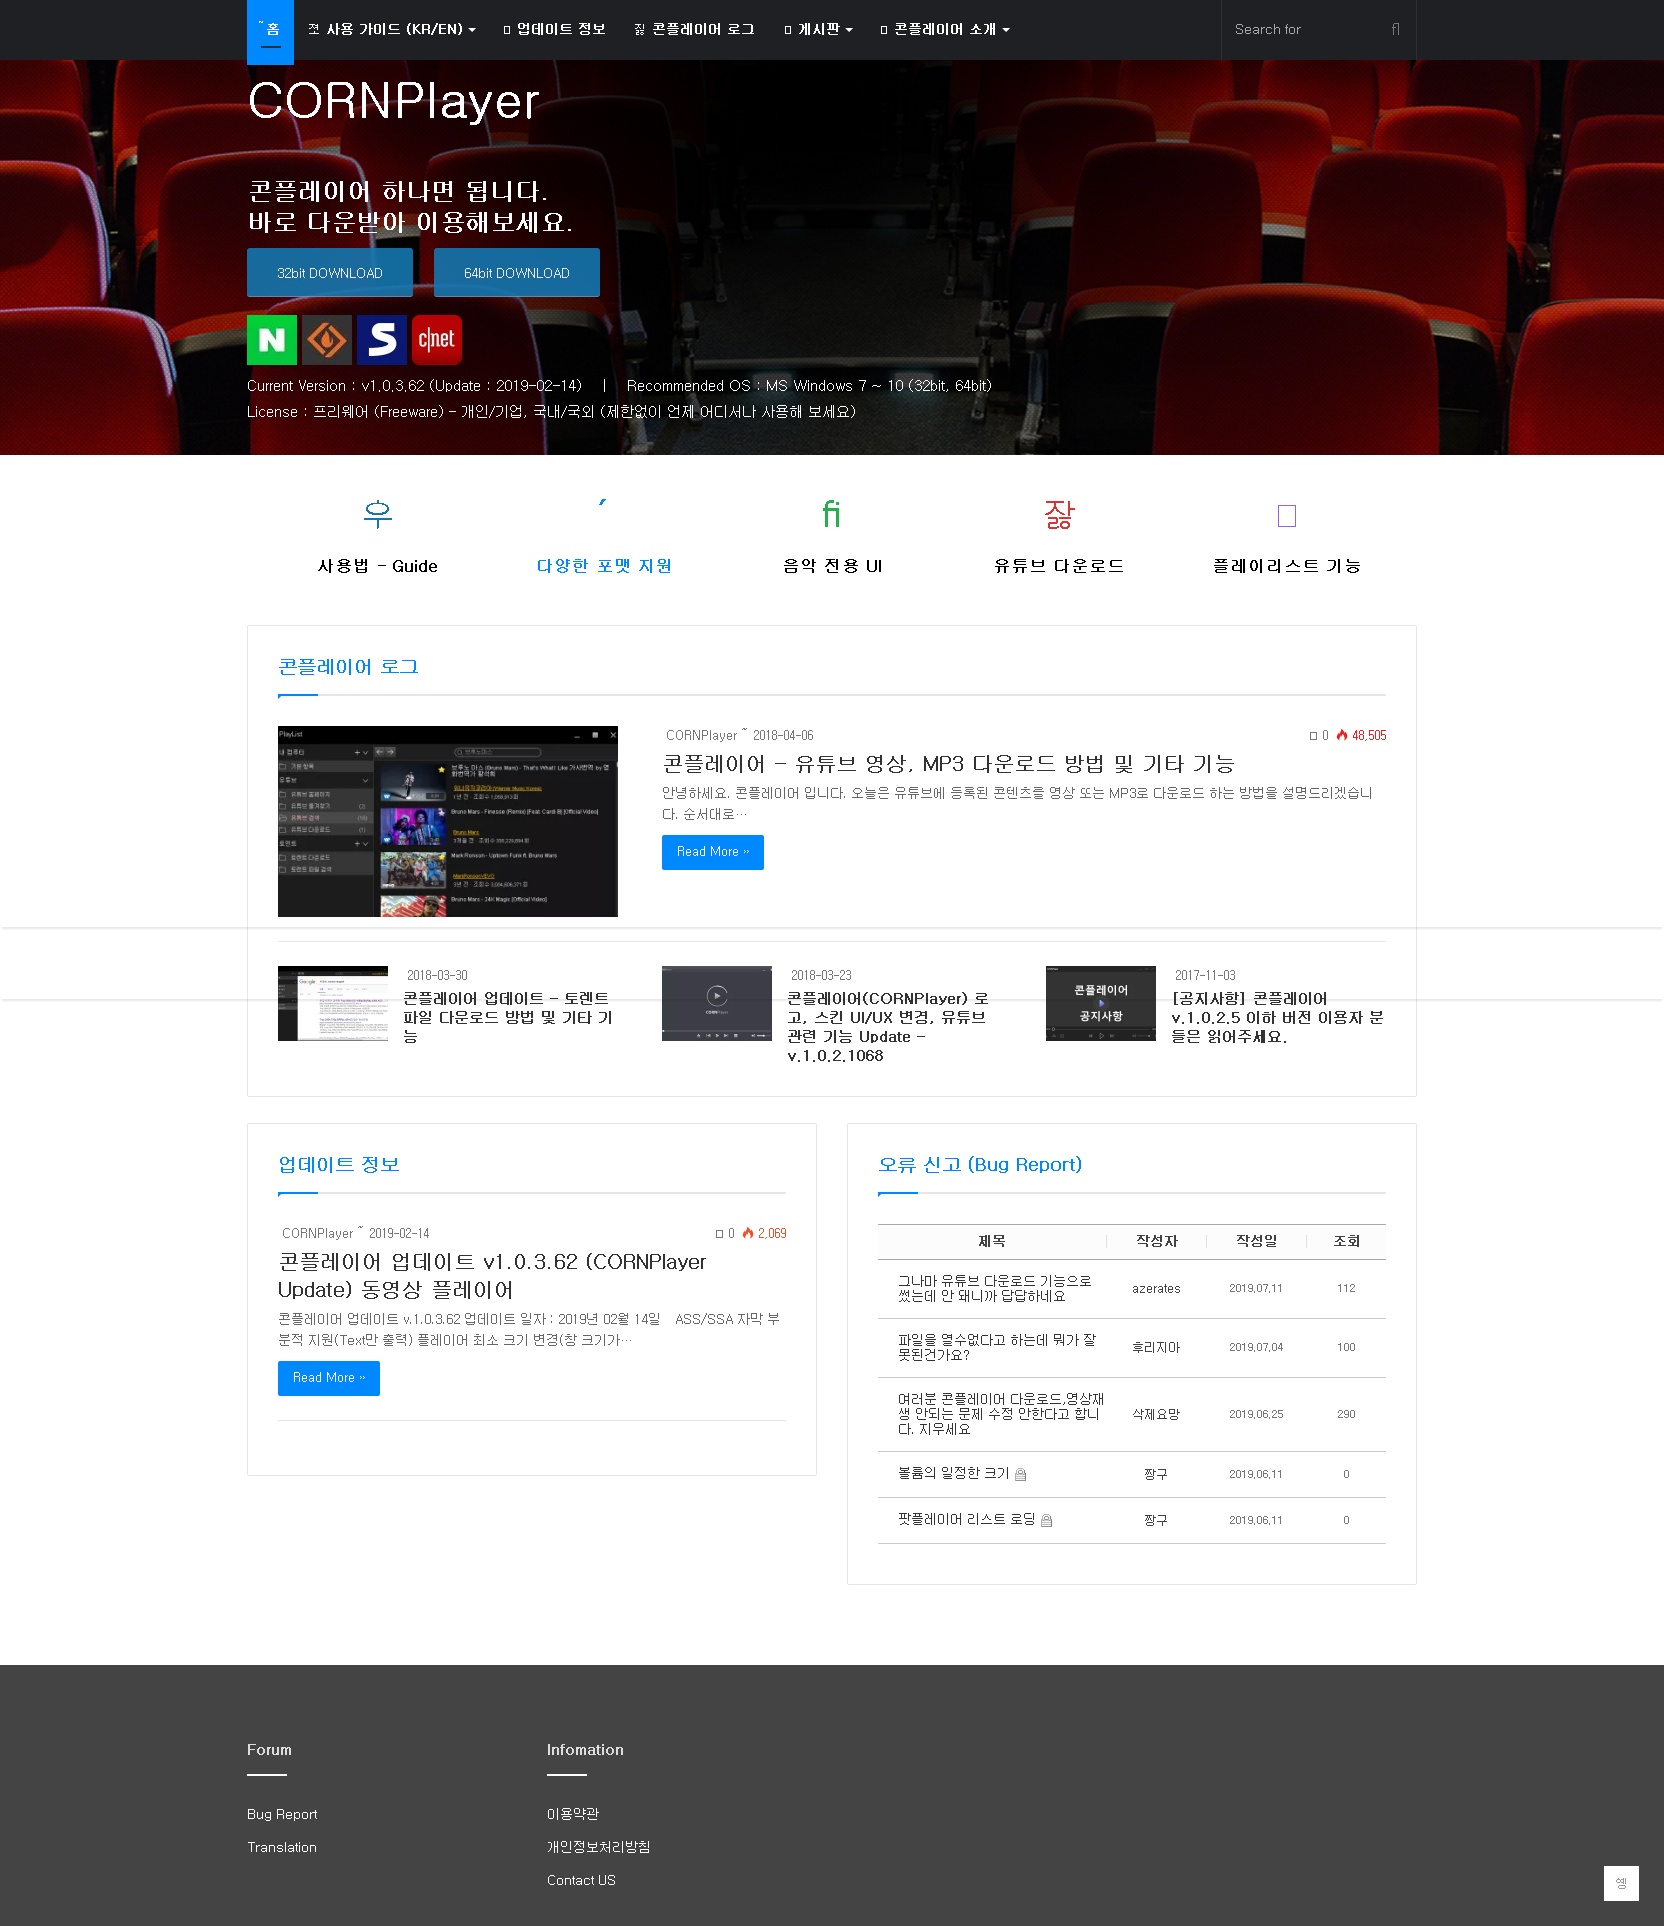1664x1926 pixels.
Task: Click the 2,069 views flame icon
Action: (748, 1233)
